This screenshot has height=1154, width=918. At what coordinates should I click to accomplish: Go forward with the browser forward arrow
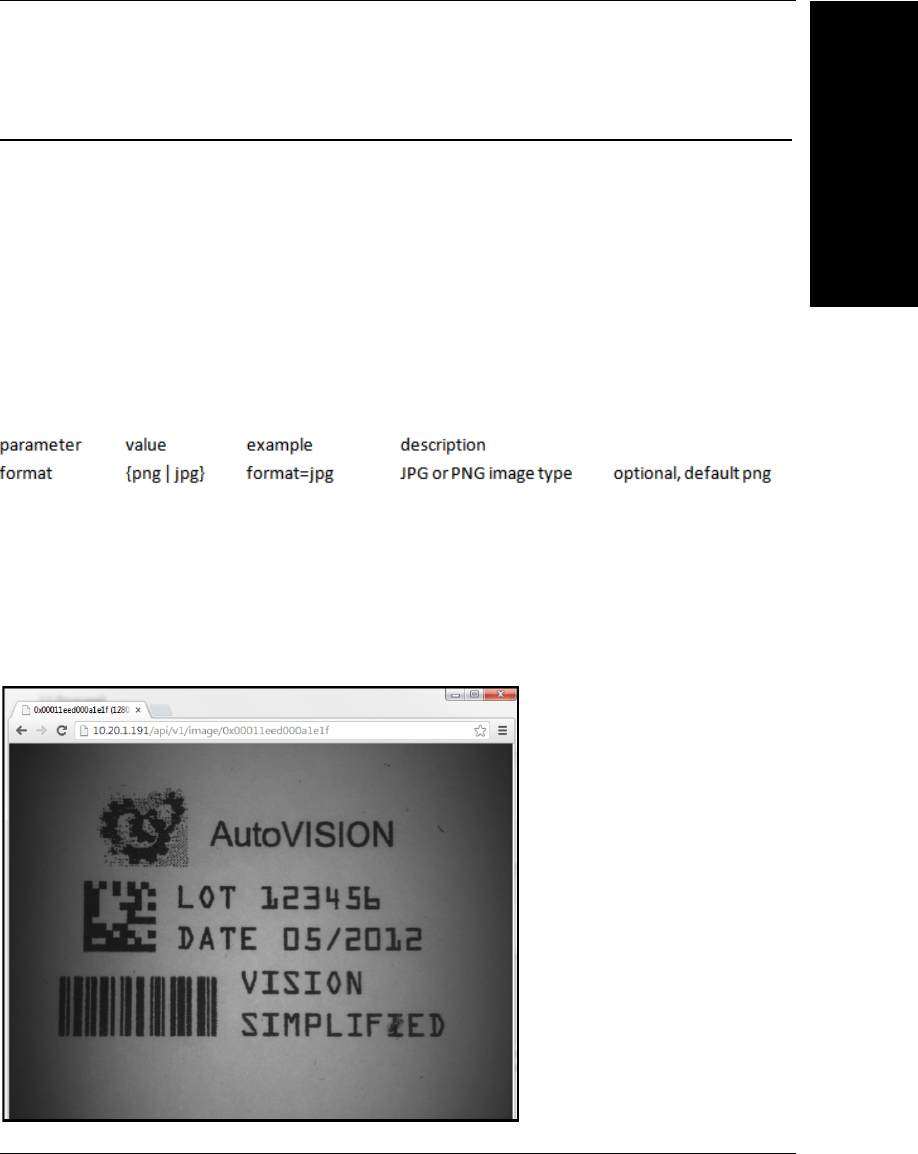coord(41,731)
